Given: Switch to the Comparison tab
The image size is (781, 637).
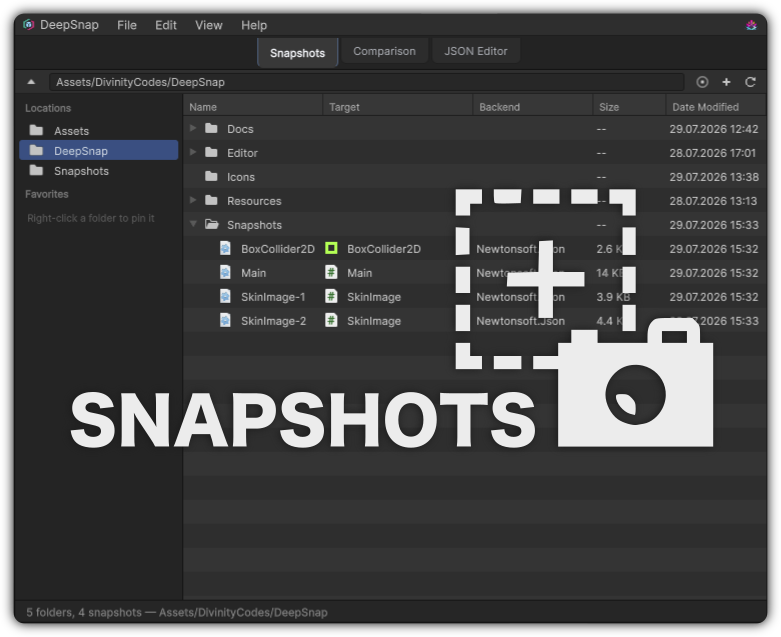Looking at the screenshot, I should pos(385,51).
